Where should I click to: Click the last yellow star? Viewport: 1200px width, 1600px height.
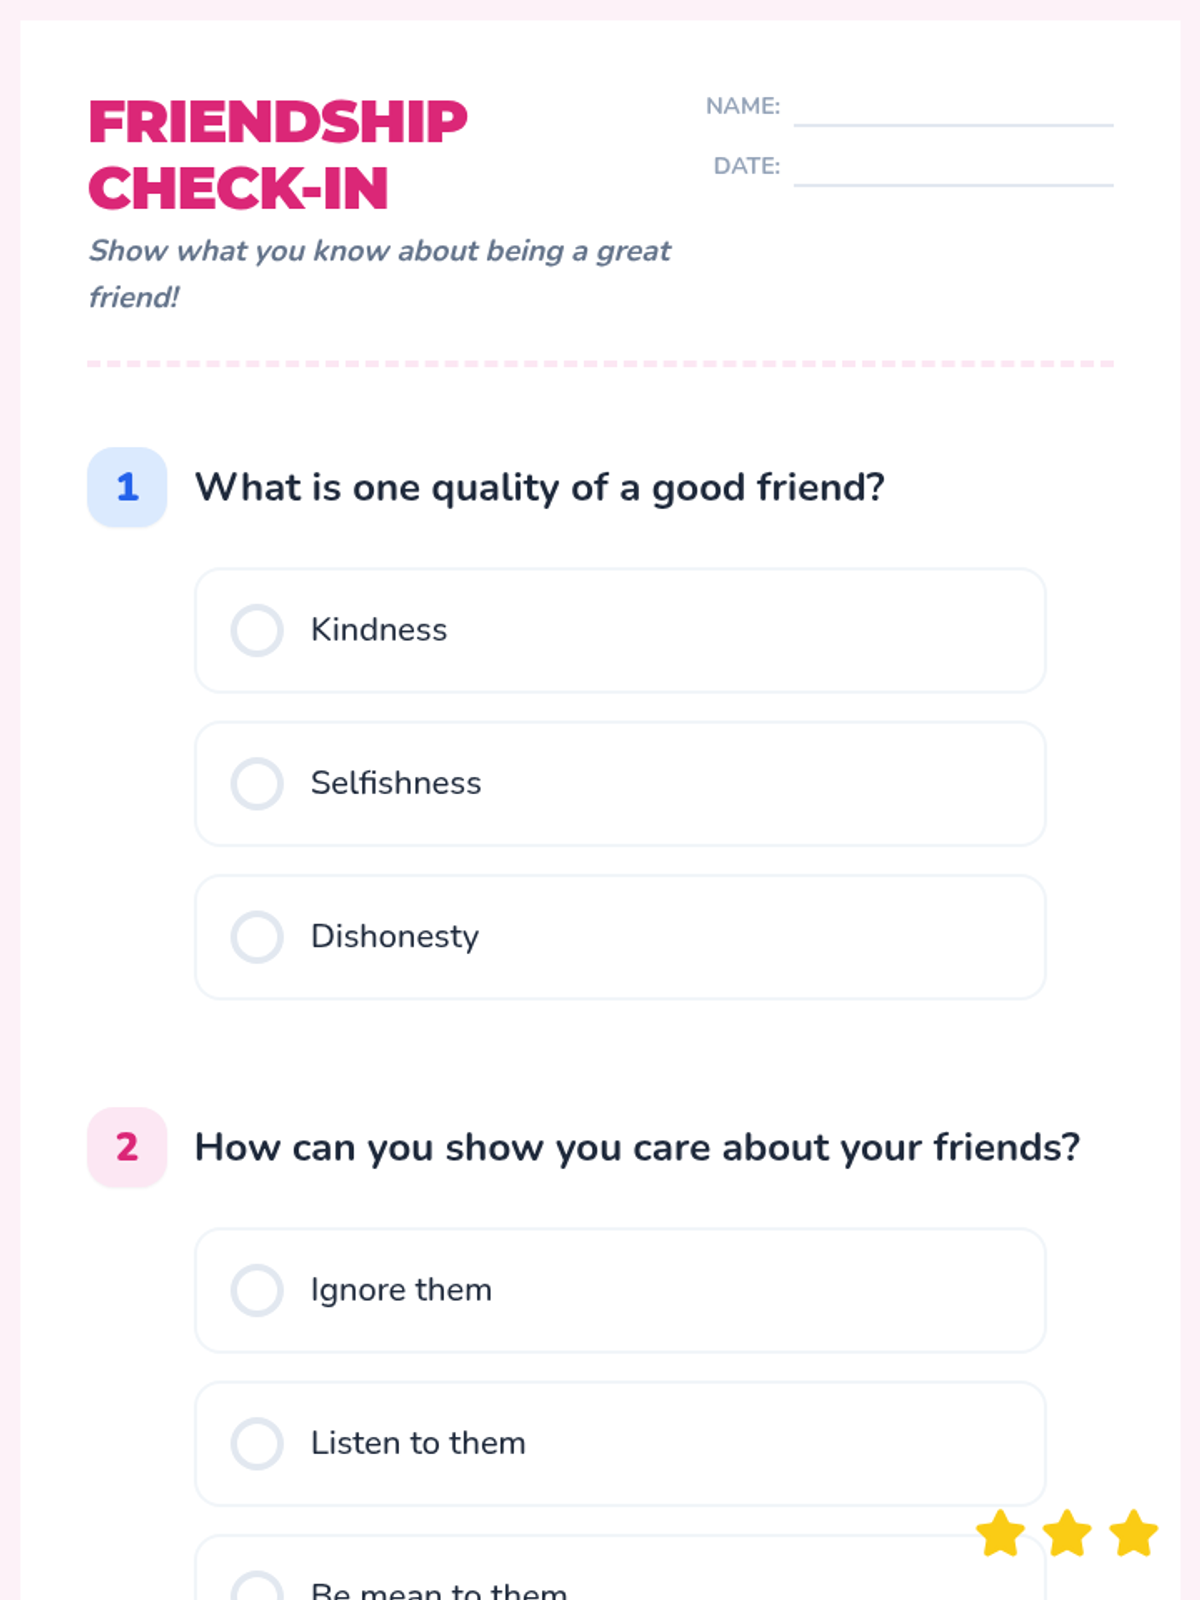pyautogui.click(x=1134, y=1533)
